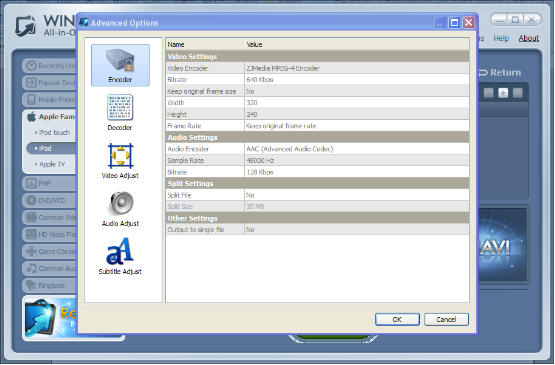Click the Popular Devices arrow icon

(32, 82)
